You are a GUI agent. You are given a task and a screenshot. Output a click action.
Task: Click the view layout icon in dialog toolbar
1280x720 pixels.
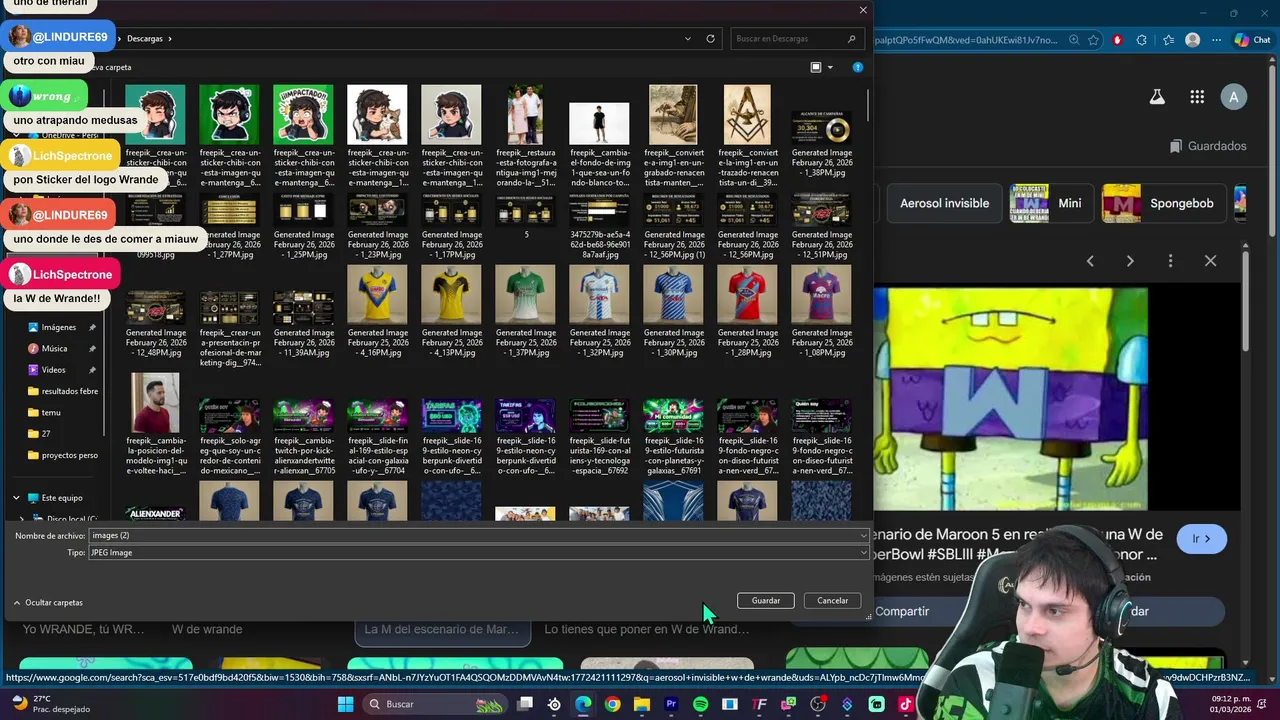(816, 67)
